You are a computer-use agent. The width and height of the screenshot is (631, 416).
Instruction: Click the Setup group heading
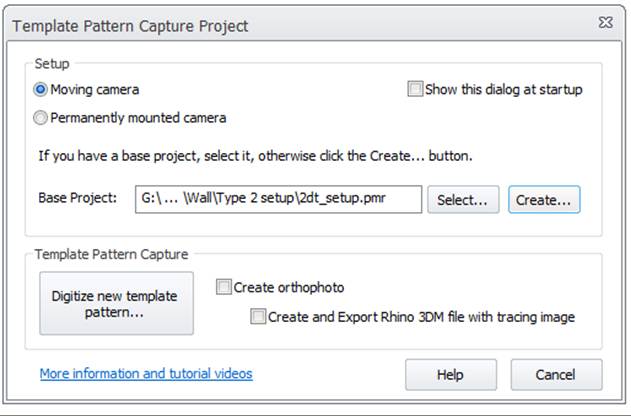click(x=52, y=63)
